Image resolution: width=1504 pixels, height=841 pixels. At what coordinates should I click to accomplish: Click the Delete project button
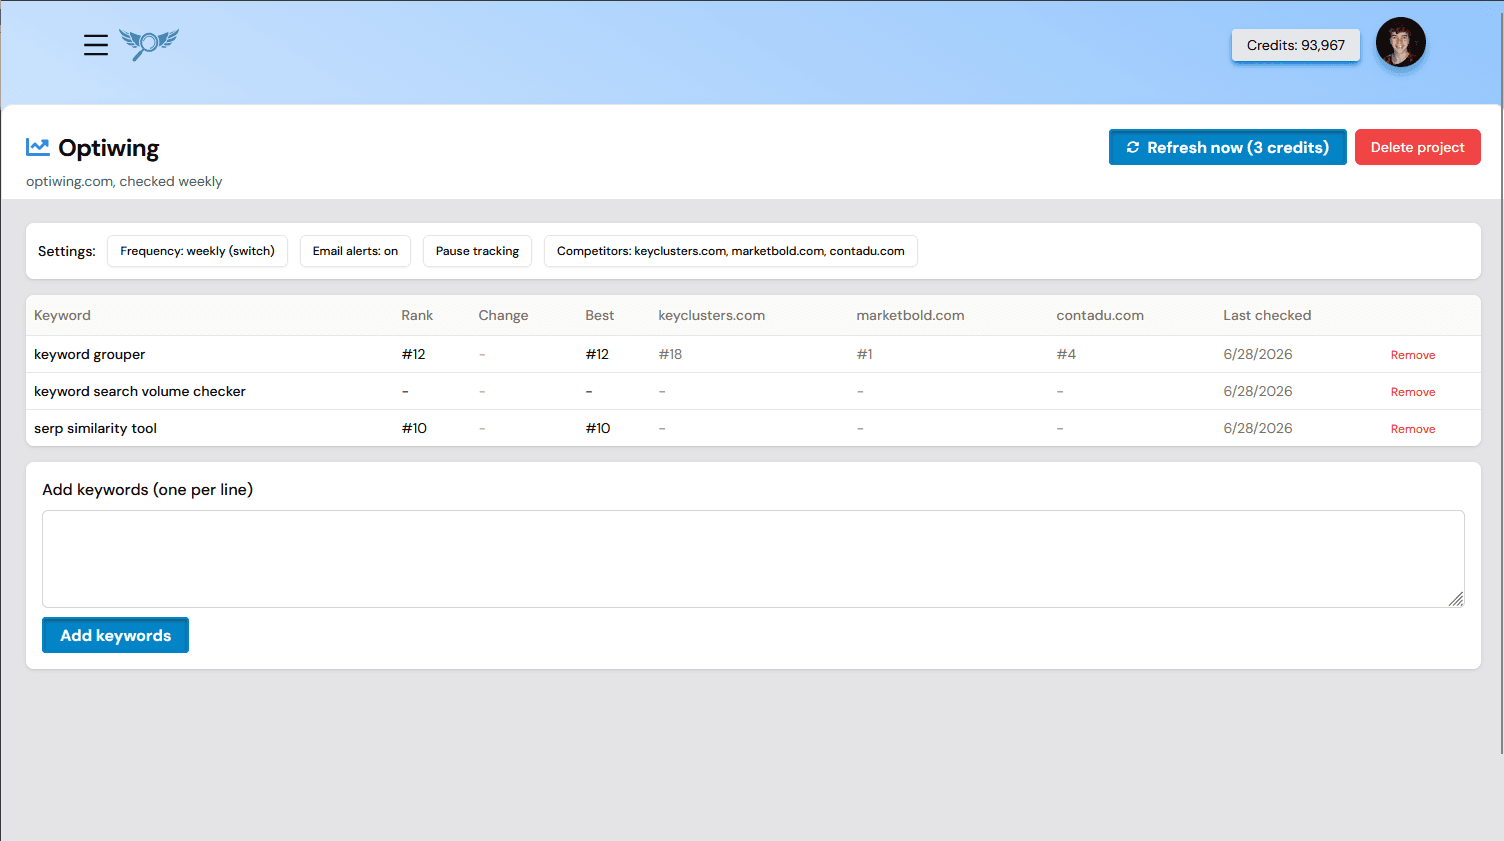point(1417,147)
